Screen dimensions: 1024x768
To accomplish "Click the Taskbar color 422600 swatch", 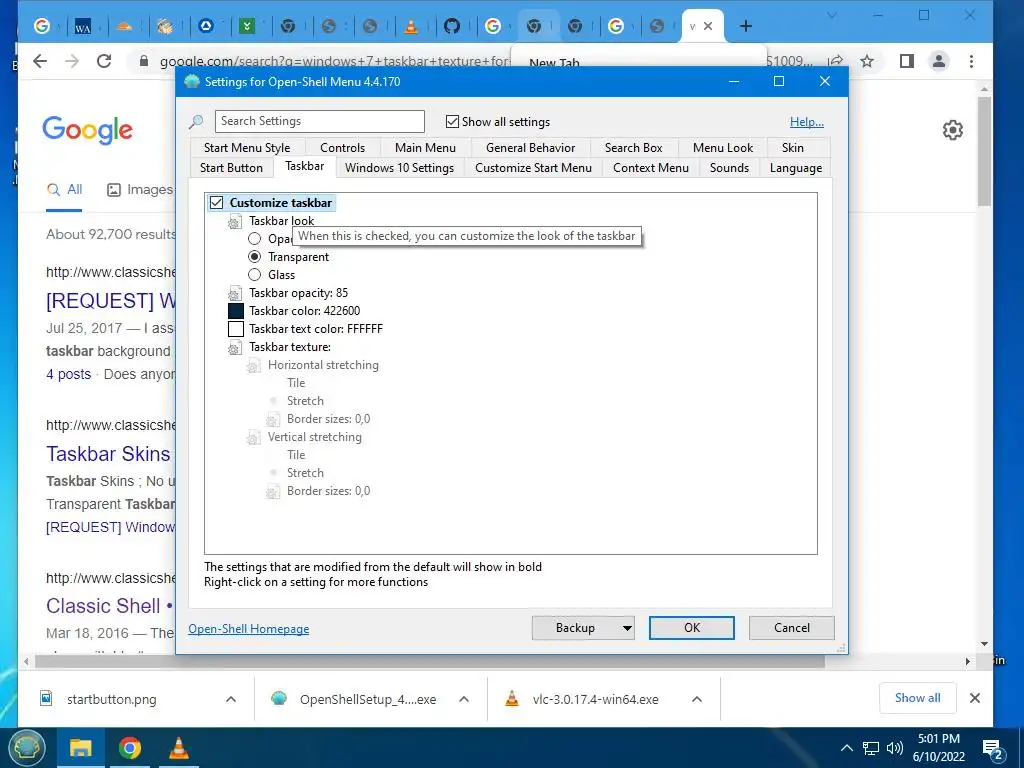I will point(236,312).
